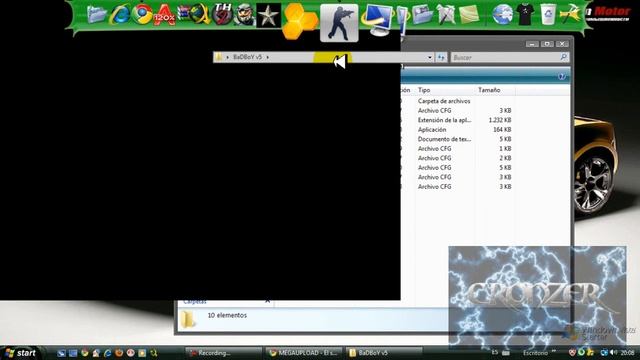This screenshot has height=360, width=640.
Task: Launch Counter-Strike from the dock
Action: (x=339, y=23)
